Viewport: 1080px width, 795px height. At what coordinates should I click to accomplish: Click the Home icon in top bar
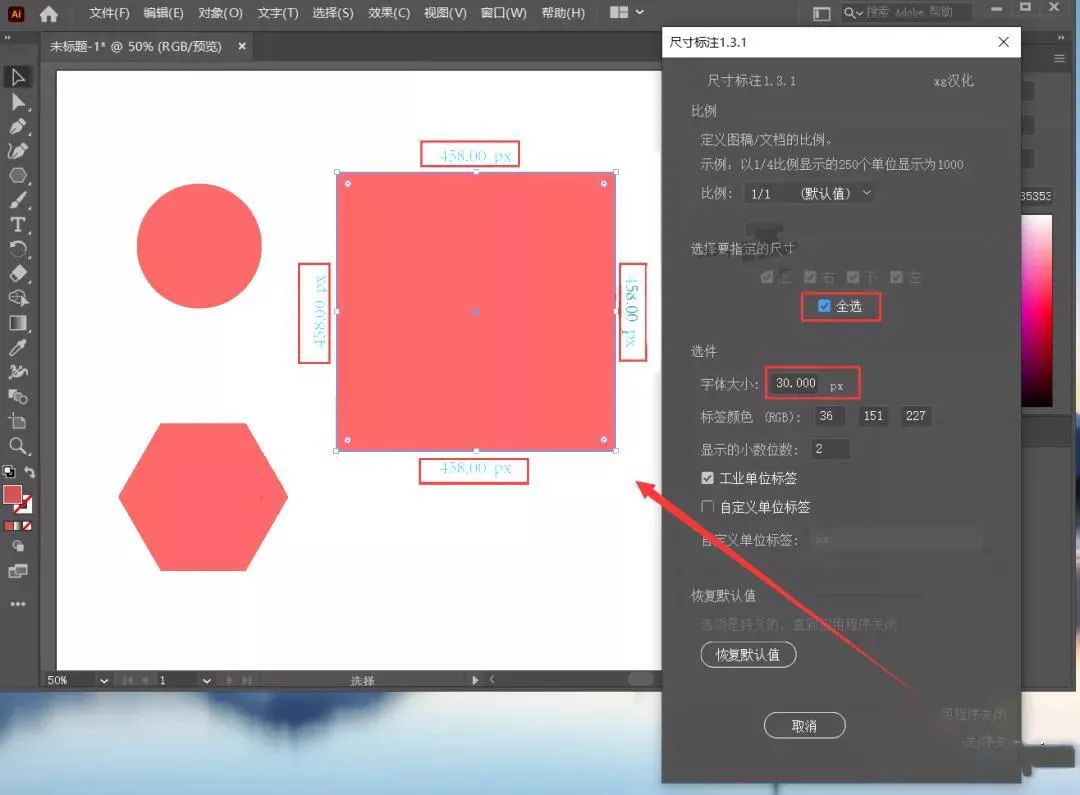pos(48,14)
